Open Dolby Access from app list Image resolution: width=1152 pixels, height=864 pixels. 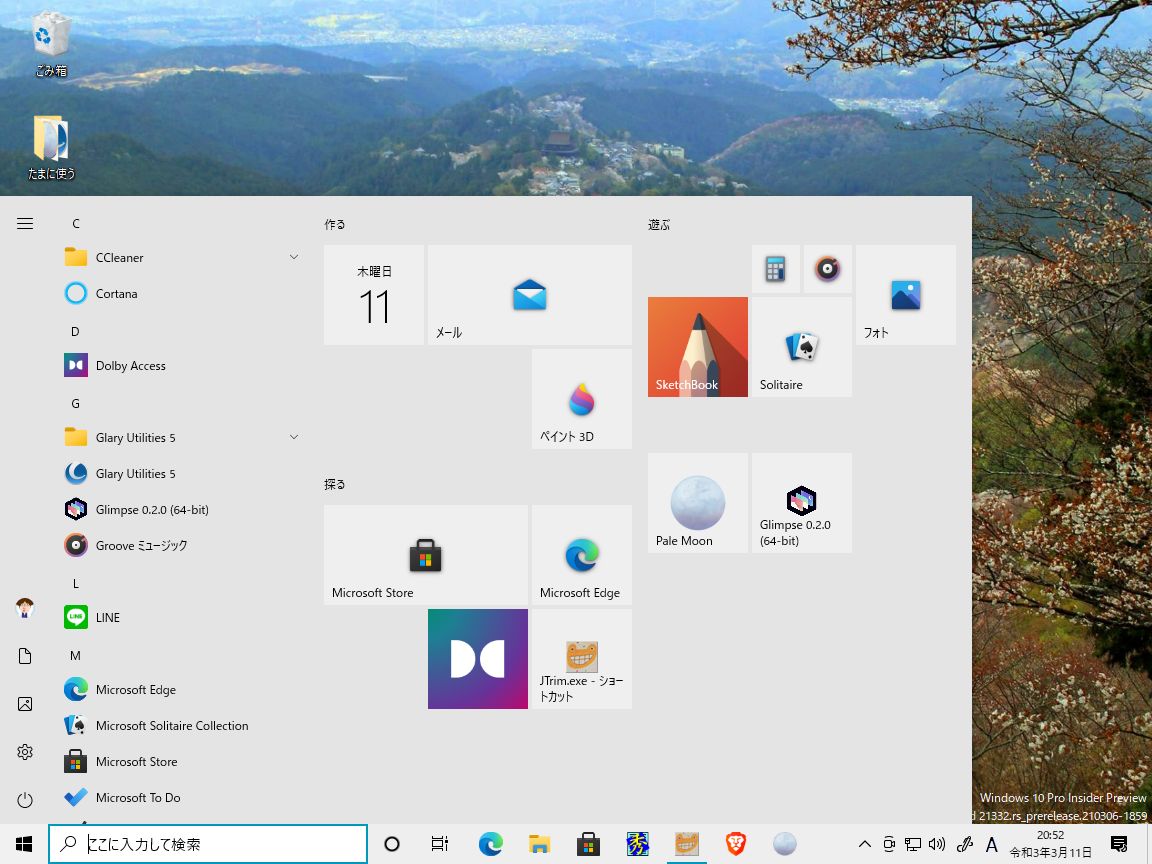[x=182, y=365]
